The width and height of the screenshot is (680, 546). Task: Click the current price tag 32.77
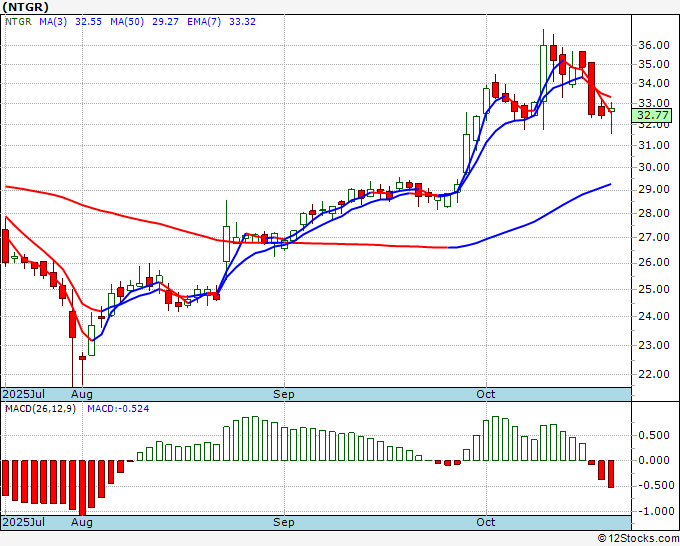click(652, 115)
